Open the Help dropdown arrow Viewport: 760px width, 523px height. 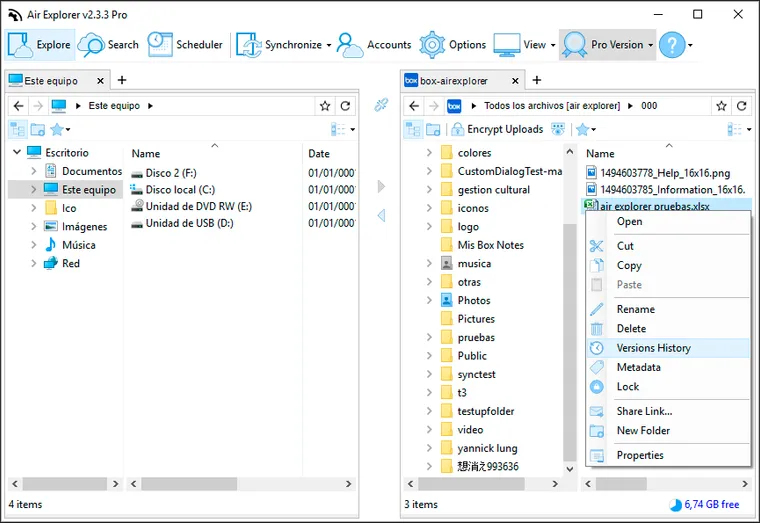tap(690, 45)
